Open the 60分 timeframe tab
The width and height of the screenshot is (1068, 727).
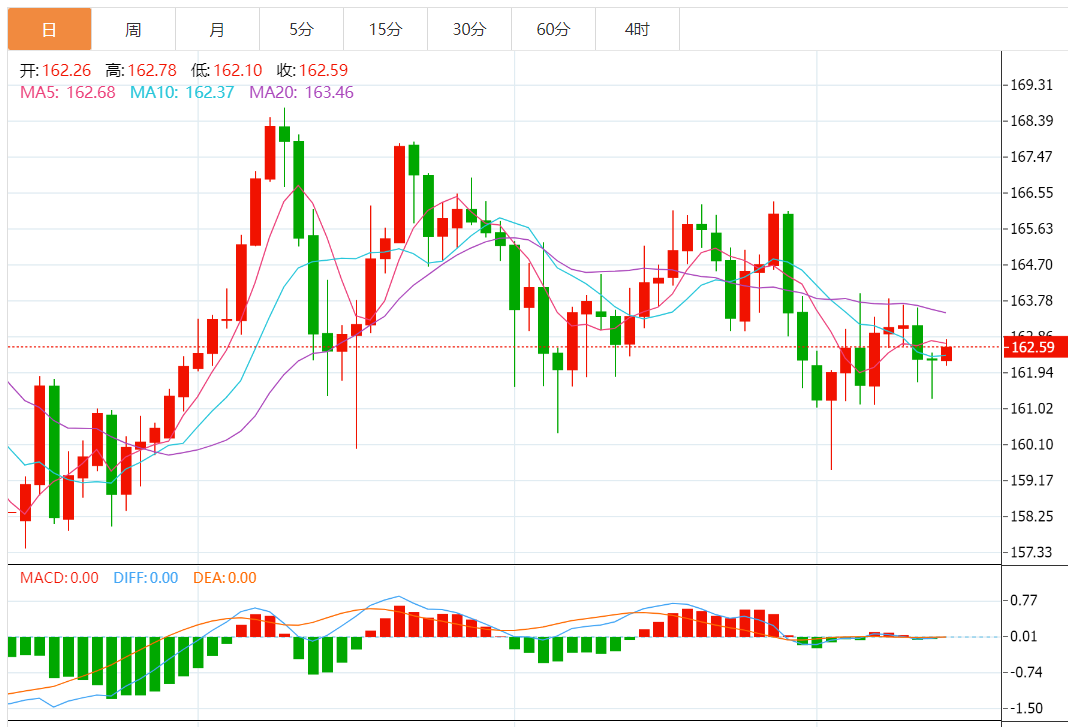(554, 29)
